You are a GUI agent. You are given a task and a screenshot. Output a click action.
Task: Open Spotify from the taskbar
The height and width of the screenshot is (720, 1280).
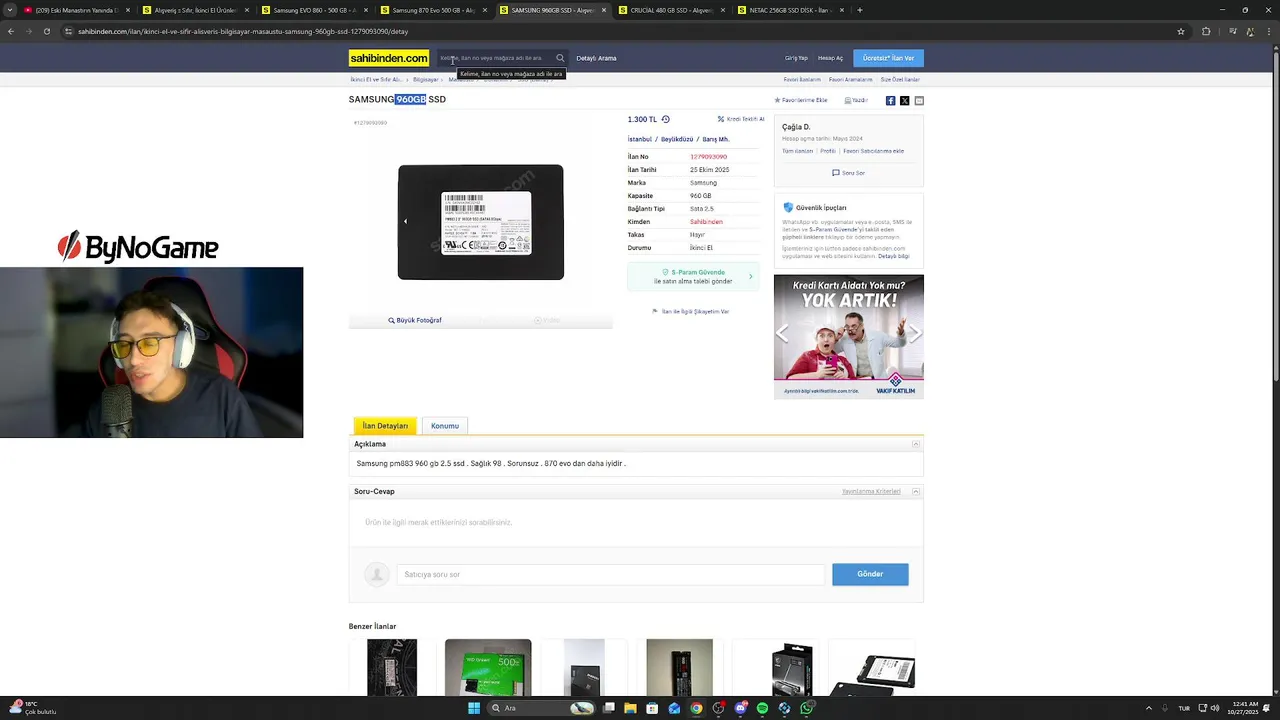coord(762,708)
